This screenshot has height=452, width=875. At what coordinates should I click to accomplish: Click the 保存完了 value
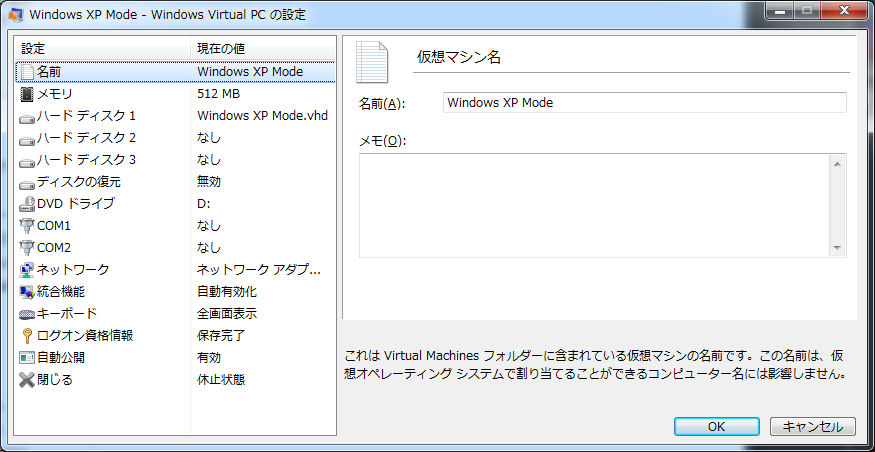pyautogui.click(x=221, y=336)
